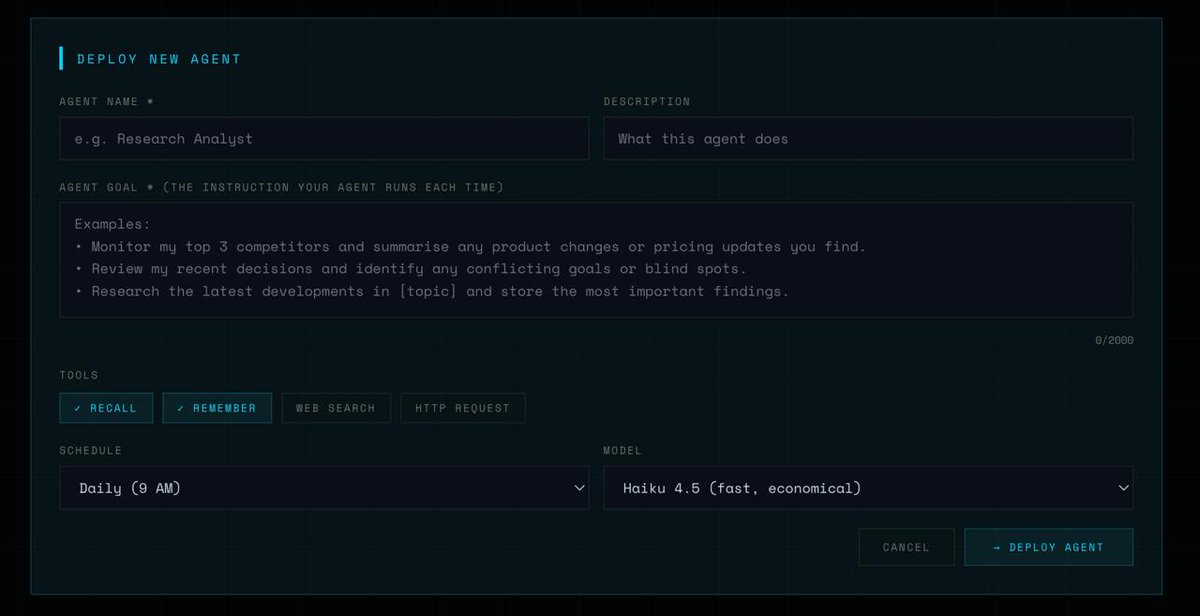
Task: Disable the Remember tool toggle
Action: pos(217,408)
